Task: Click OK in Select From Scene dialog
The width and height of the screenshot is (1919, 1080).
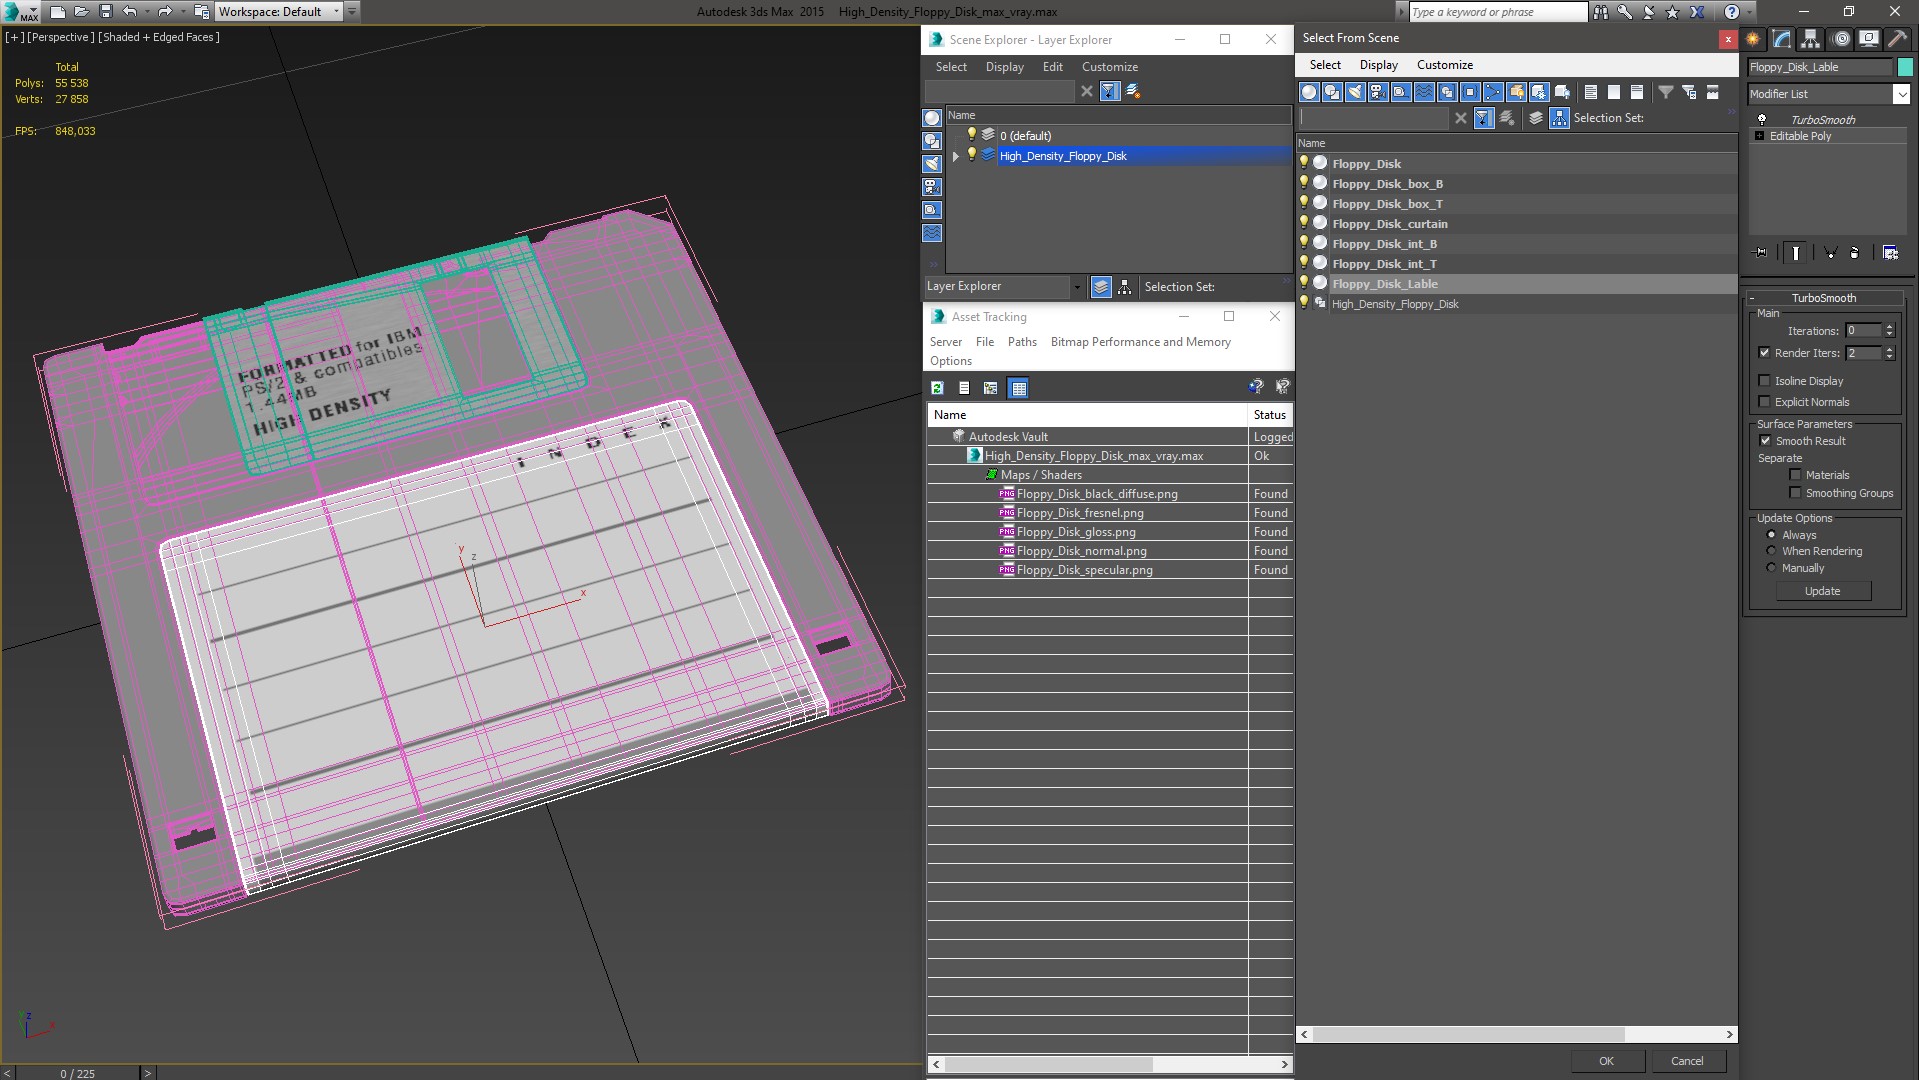Action: pos(1606,1061)
